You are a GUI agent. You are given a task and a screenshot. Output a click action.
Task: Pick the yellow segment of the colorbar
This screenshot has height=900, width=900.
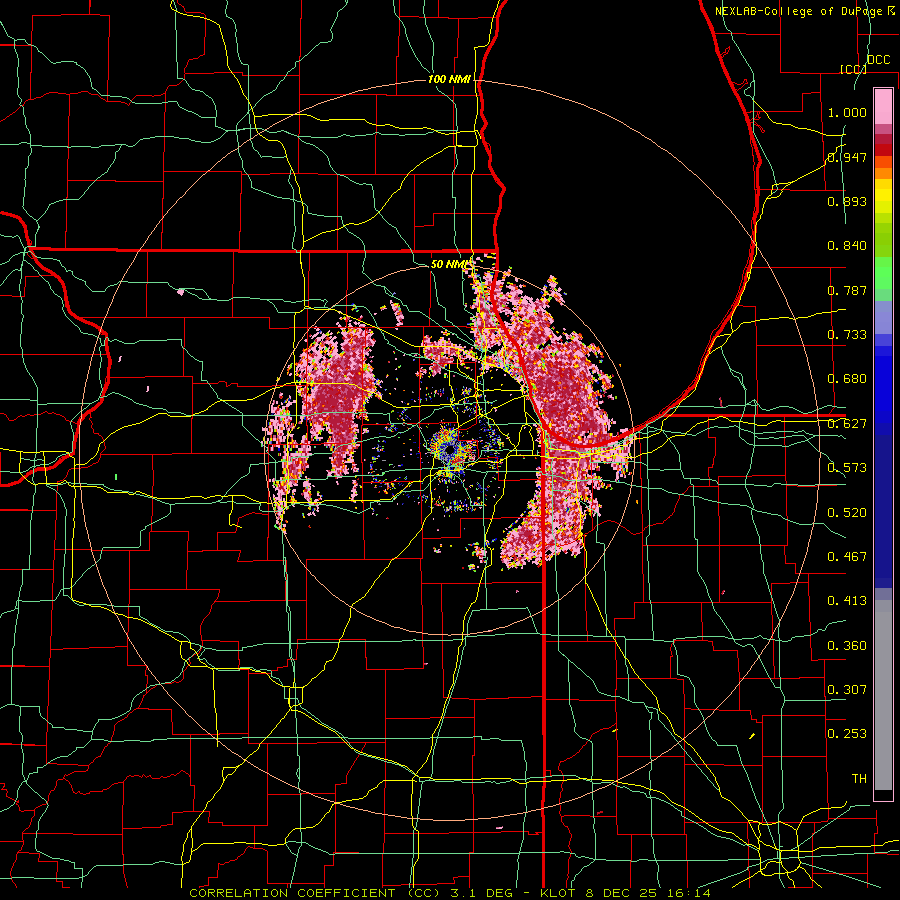[883, 197]
